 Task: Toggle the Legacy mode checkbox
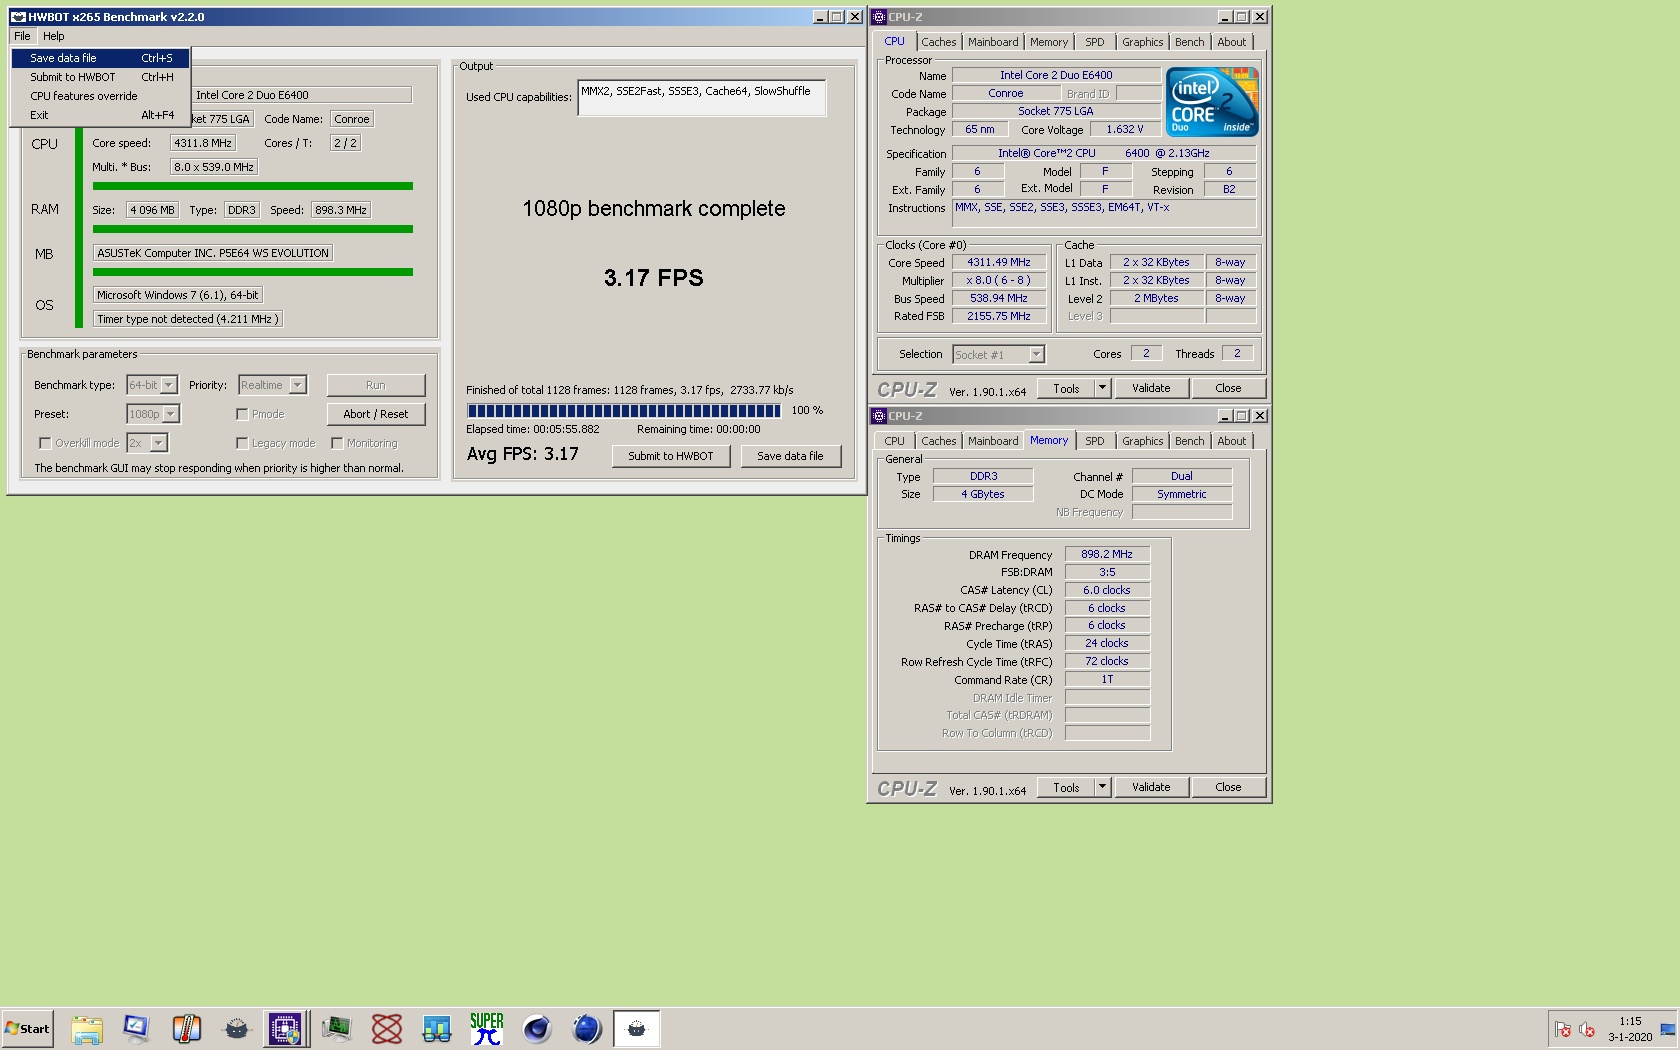[242, 443]
